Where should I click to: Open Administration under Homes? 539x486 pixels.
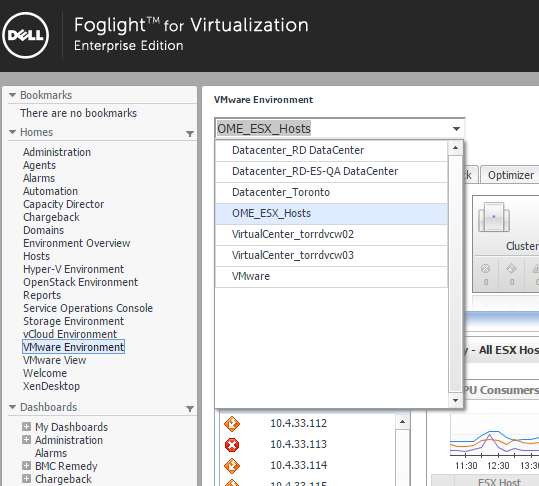coord(57,152)
